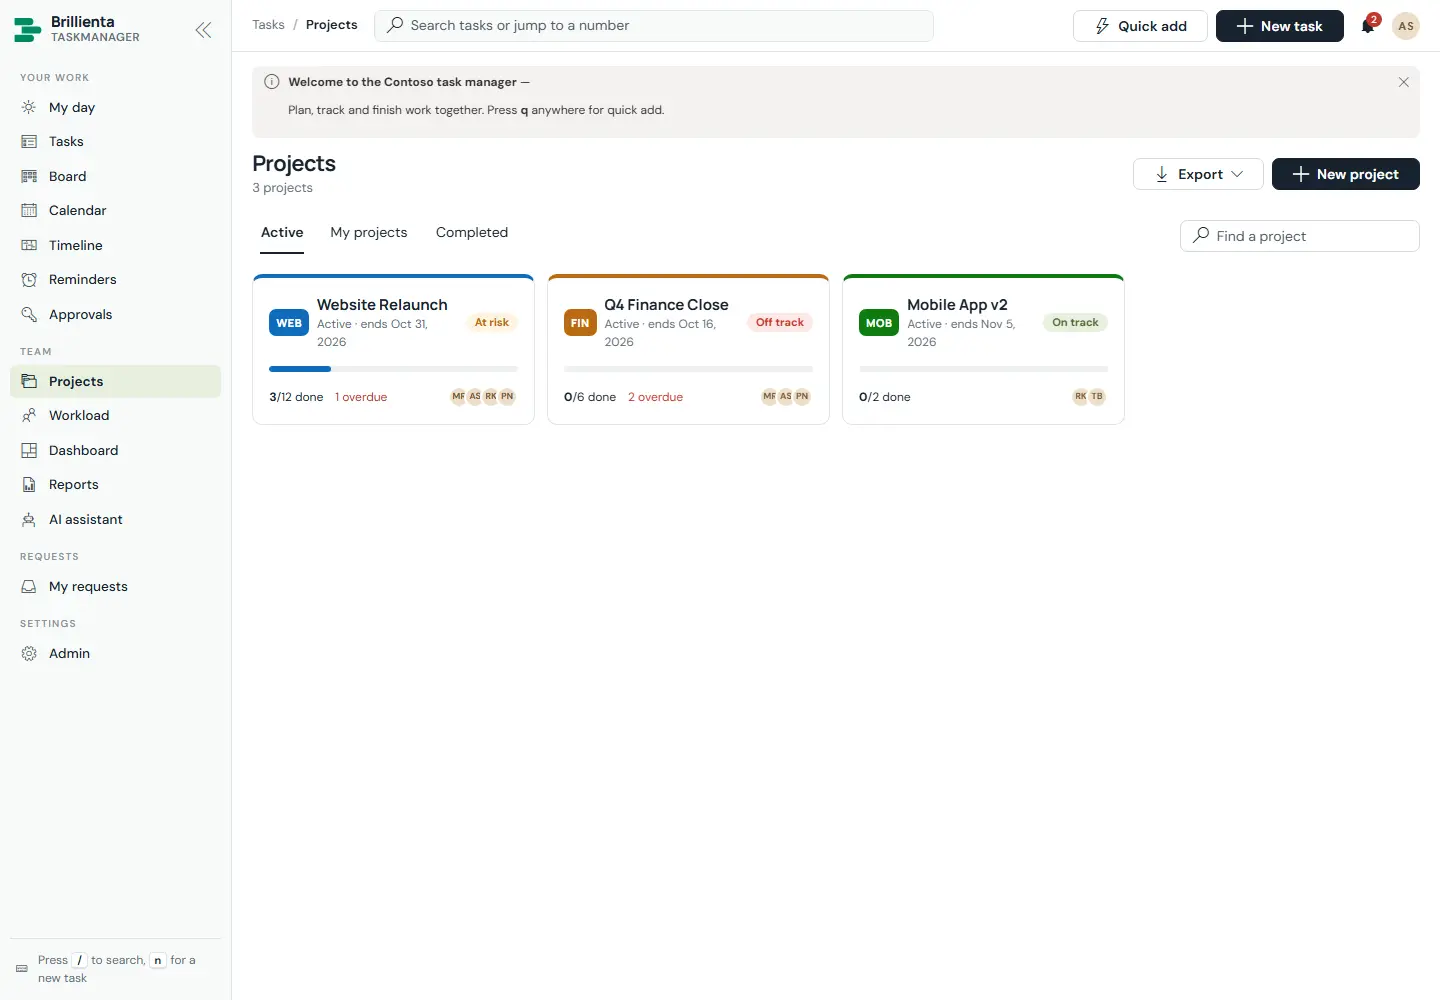The width and height of the screenshot is (1440, 1000).
Task: Click the 2 overdue text
Action: click(x=656, y=397)
